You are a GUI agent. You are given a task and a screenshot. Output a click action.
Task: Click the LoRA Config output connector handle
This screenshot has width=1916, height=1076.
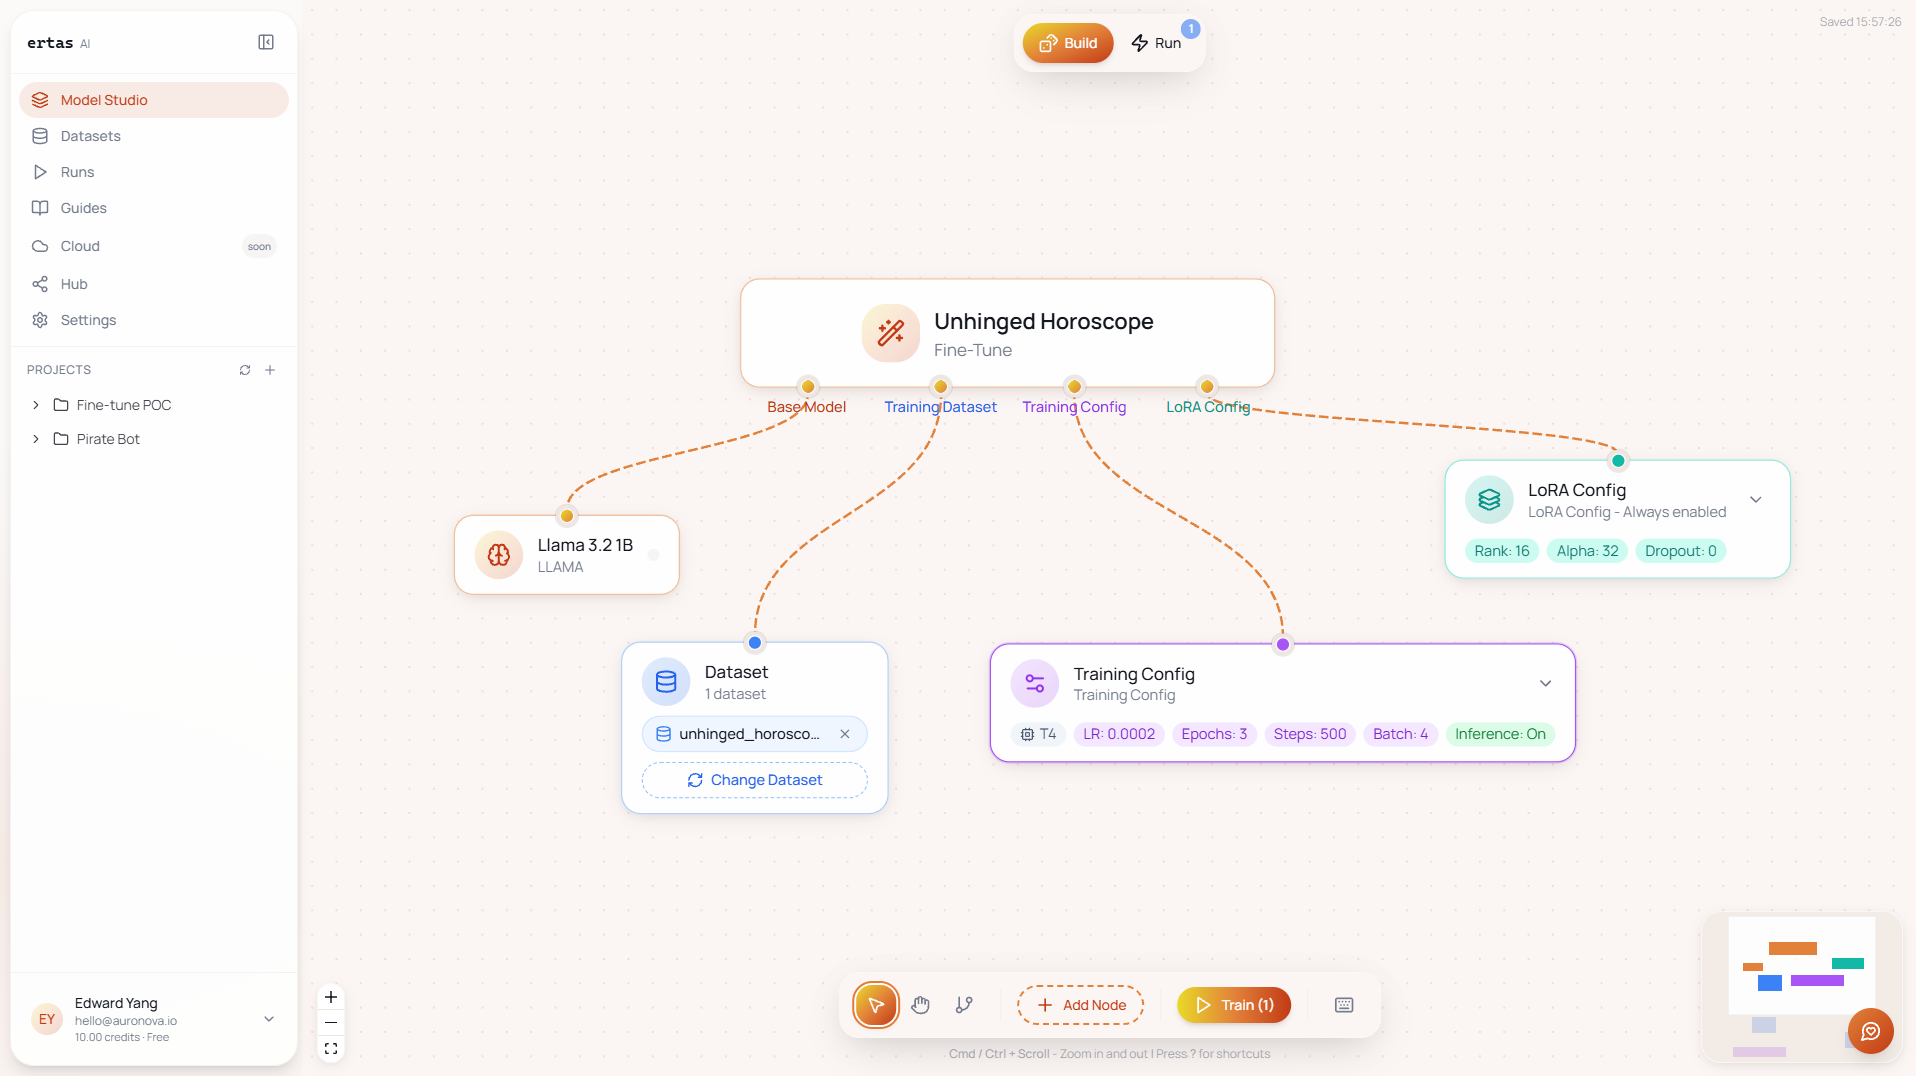pyautogui.click(x=1208, y=387)
